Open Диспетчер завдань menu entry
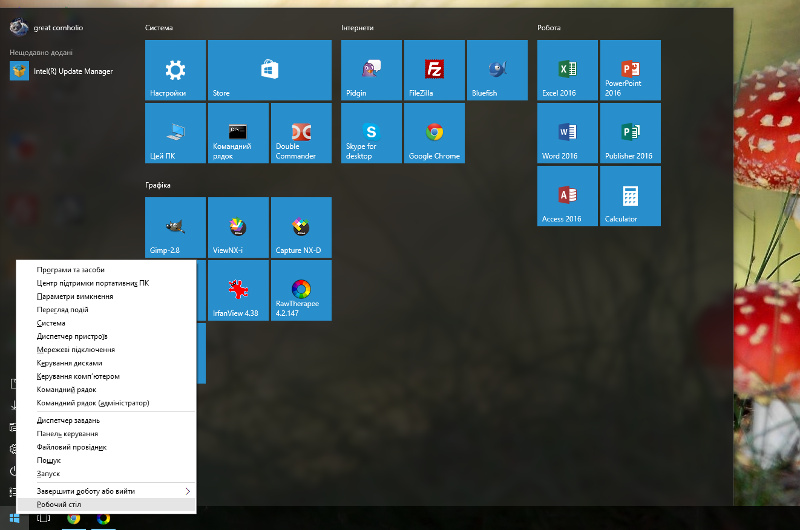The image size is (800, 530). tap(106, 420)
